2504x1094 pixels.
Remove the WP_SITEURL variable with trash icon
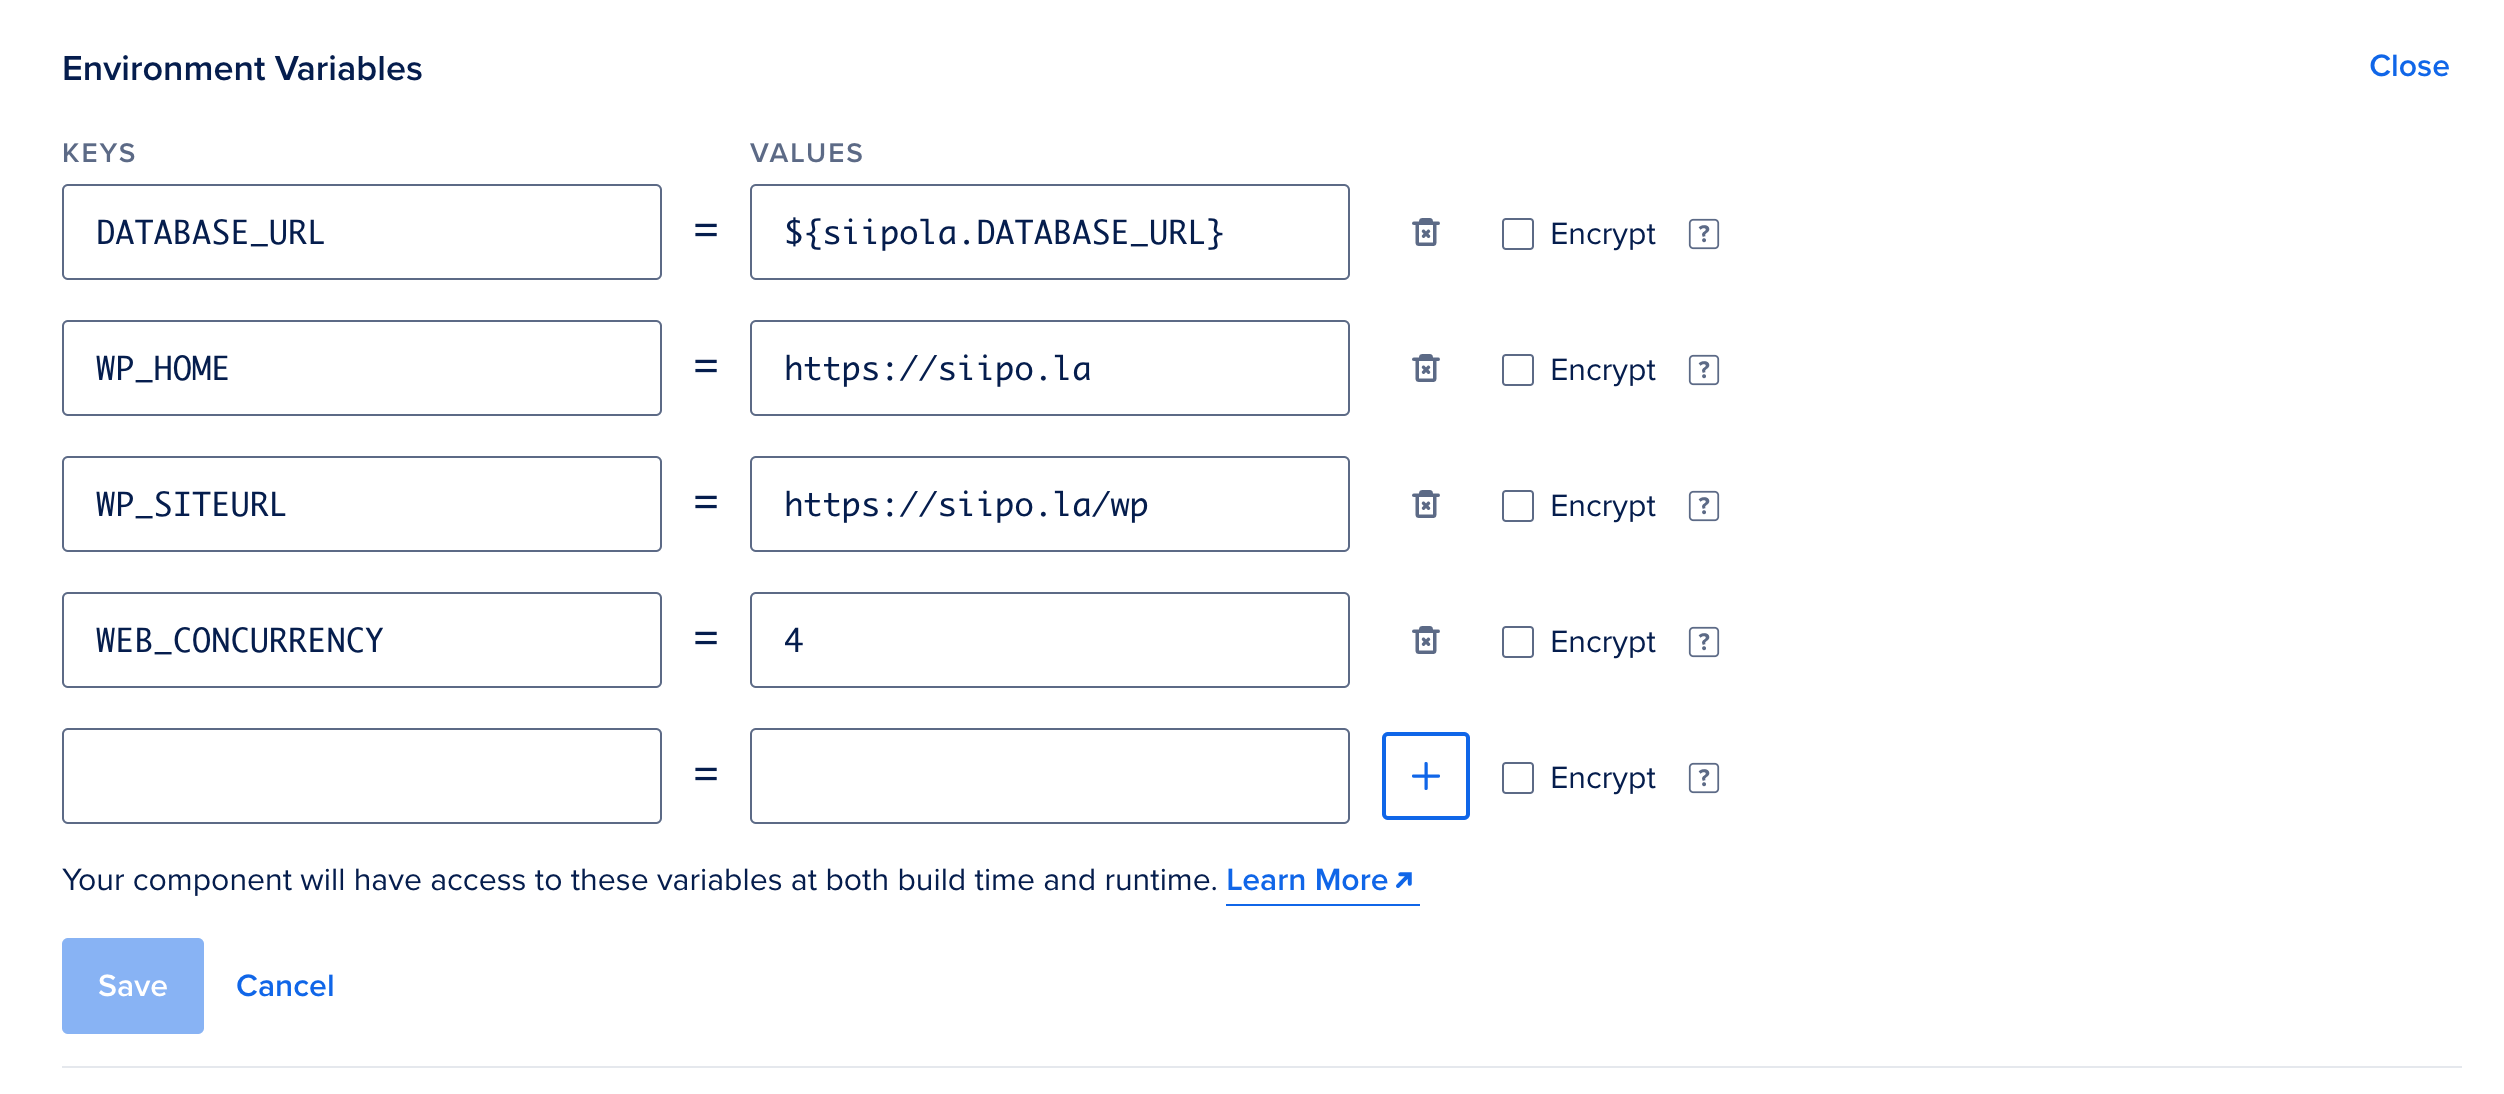click(x=1425, y=505)
